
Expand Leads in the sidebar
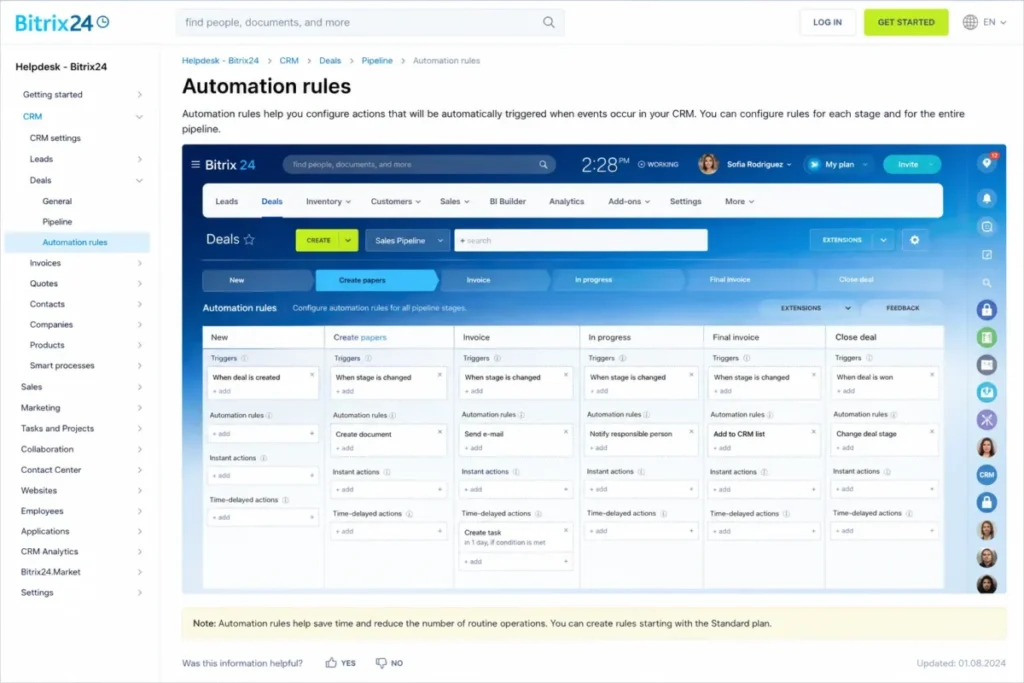(x=139, y=159)
